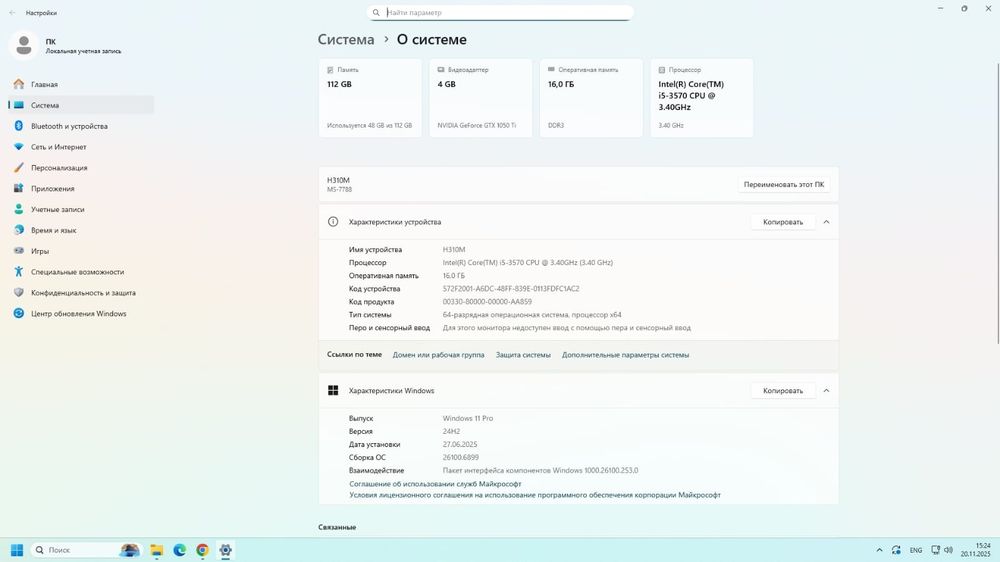Viewport: 1000px width, 562px height.
Task: Open Соглашение об использовании служб Майкрософт
Action: pos(435,484)
